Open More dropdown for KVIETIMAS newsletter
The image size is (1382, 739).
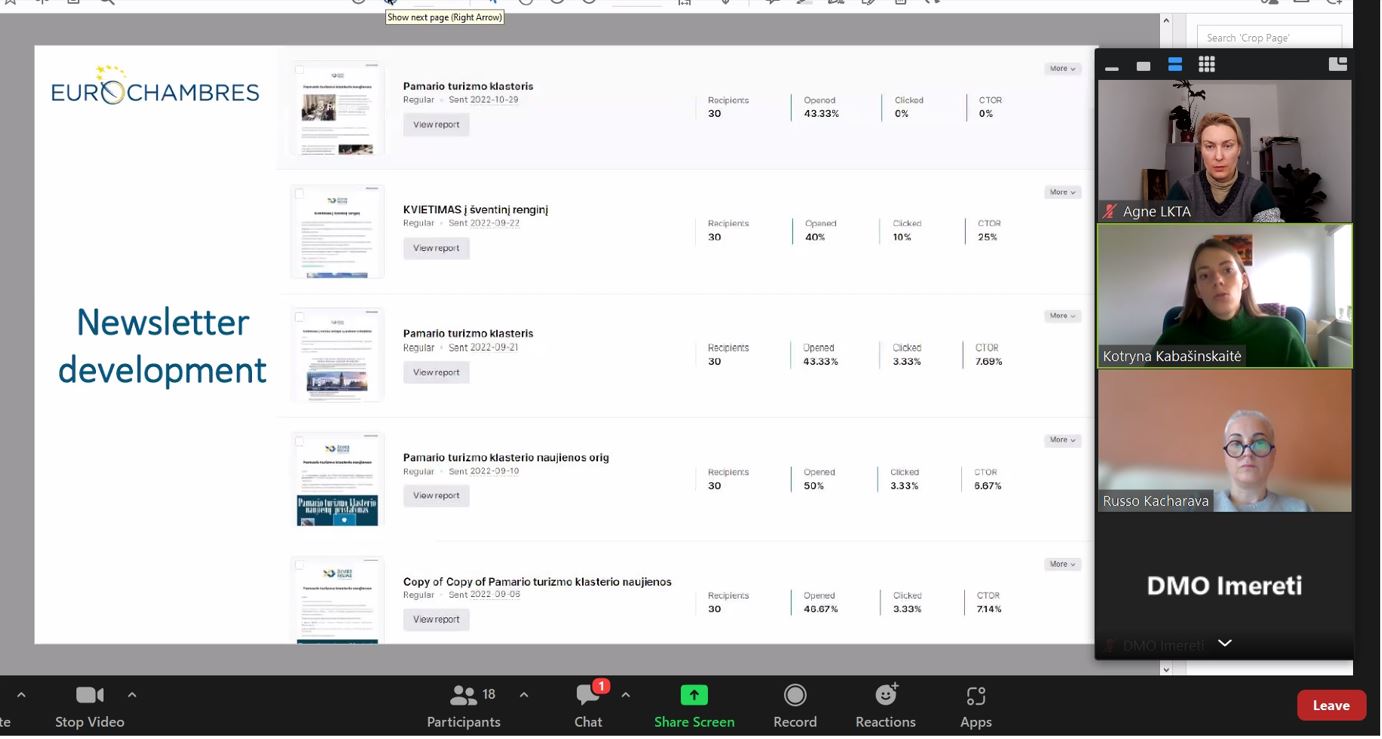[x=1062, y=192]
